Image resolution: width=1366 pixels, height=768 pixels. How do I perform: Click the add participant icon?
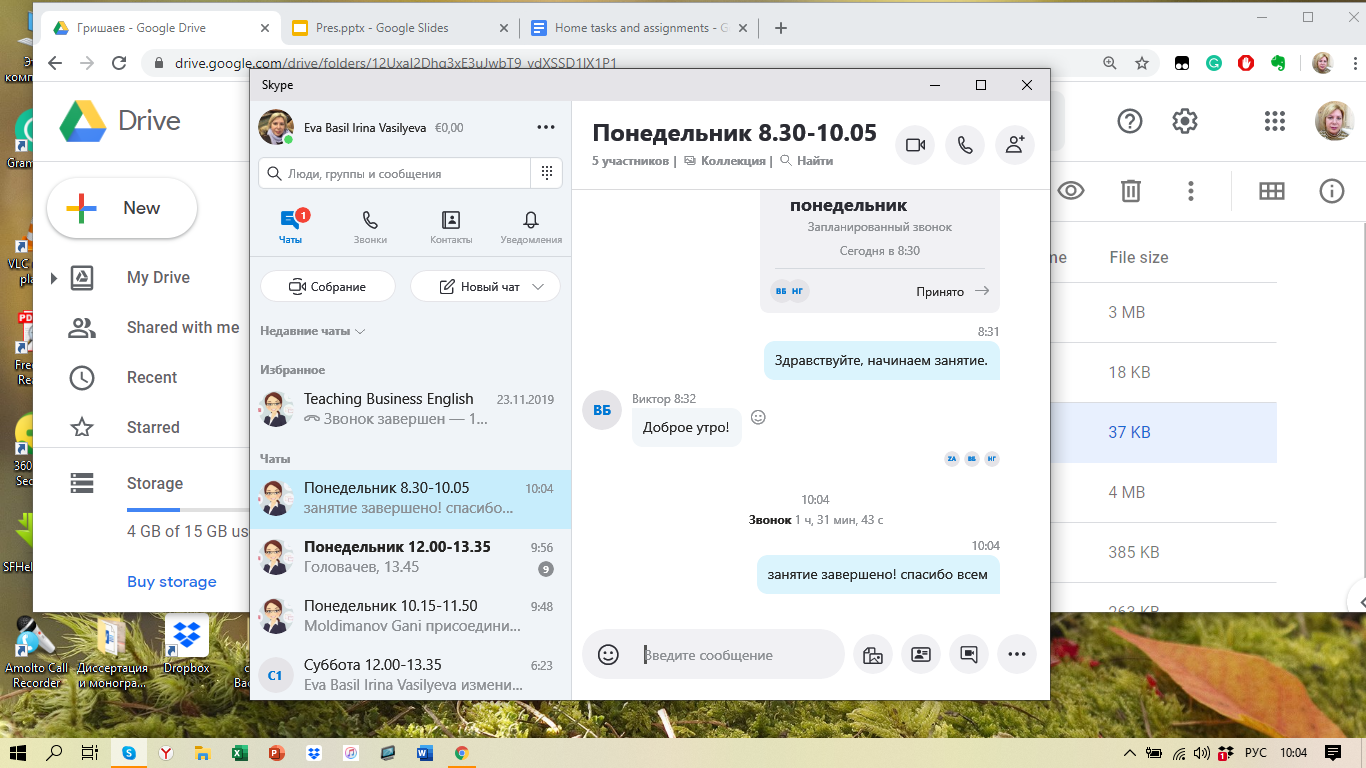[x=1014, y=145]
